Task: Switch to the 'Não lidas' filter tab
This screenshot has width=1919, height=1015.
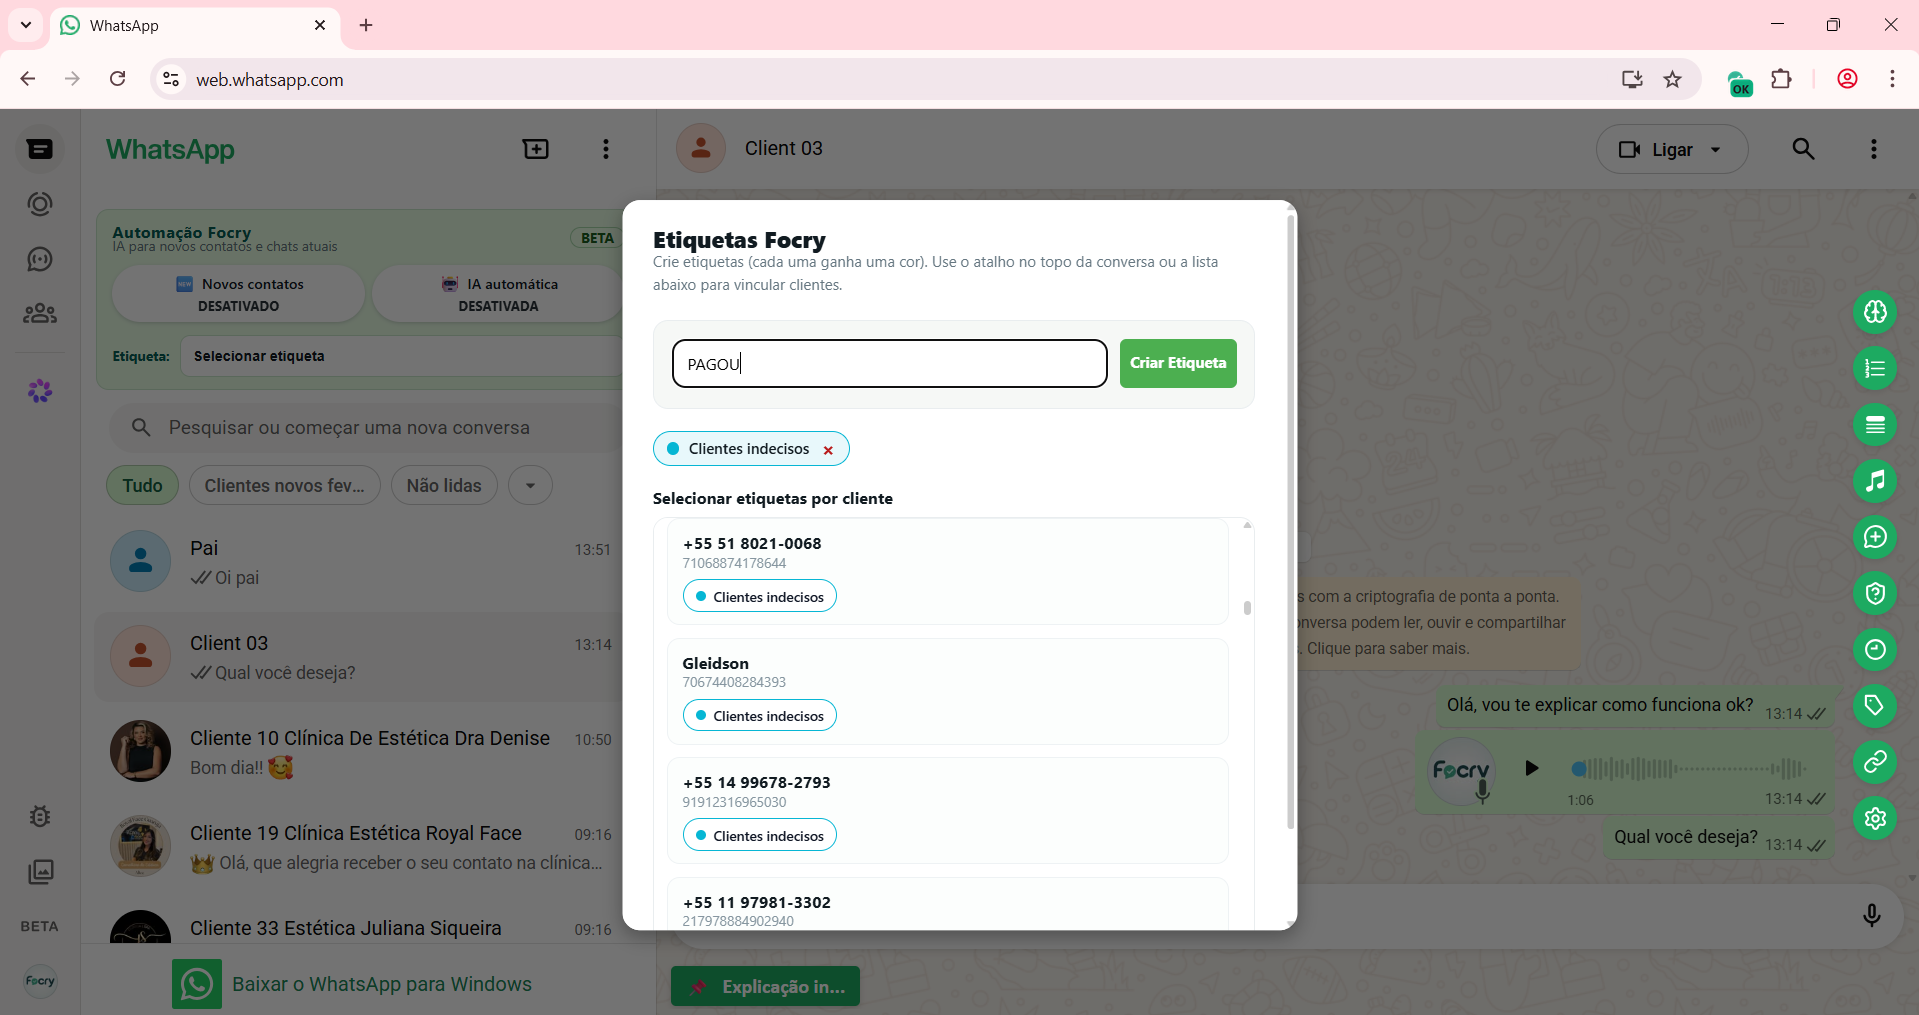Action: [x=443, y=485]
